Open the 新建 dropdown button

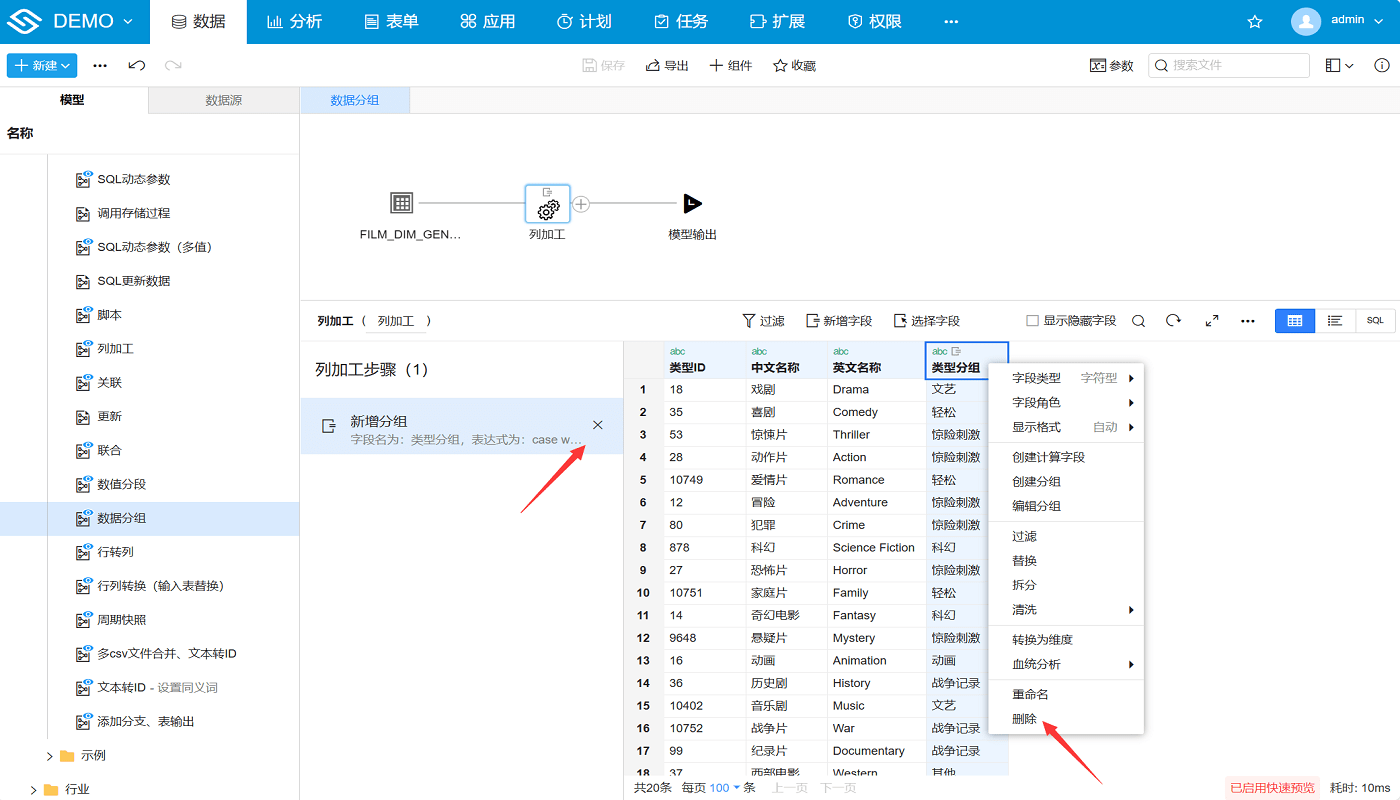click(x=42, y=65)
